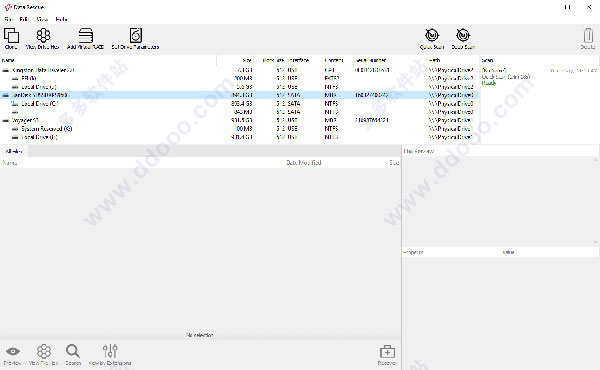600x370 pixels.
Task: Click the Recover button
Action: point(387,355)
